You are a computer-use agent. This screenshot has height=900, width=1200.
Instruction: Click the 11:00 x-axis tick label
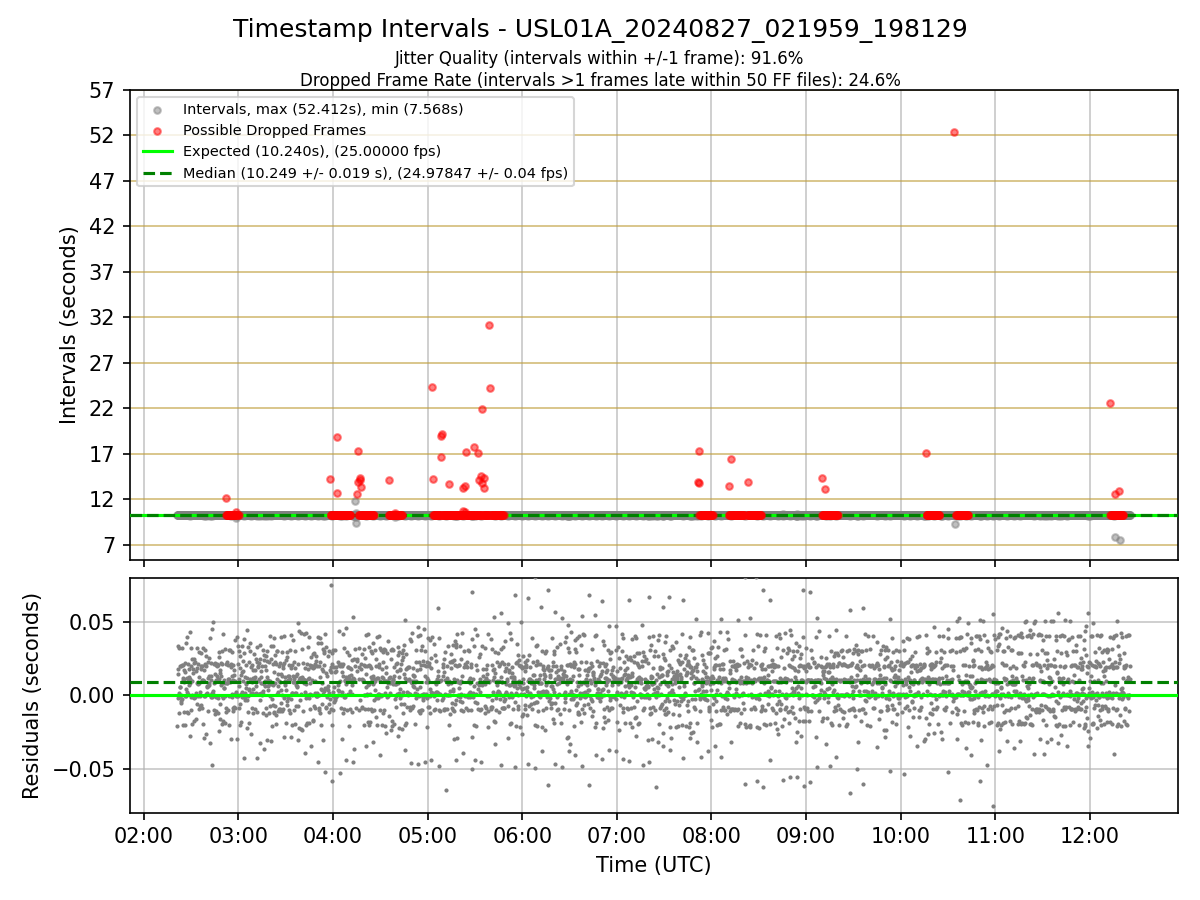(x=995, y=836)
